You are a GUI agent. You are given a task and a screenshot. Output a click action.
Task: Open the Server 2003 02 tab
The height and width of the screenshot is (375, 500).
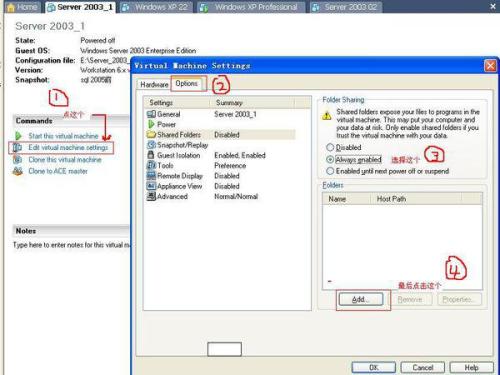346,7
